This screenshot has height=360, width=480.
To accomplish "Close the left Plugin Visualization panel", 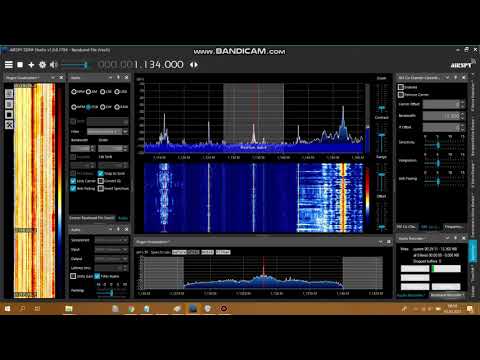I will 61,78.
